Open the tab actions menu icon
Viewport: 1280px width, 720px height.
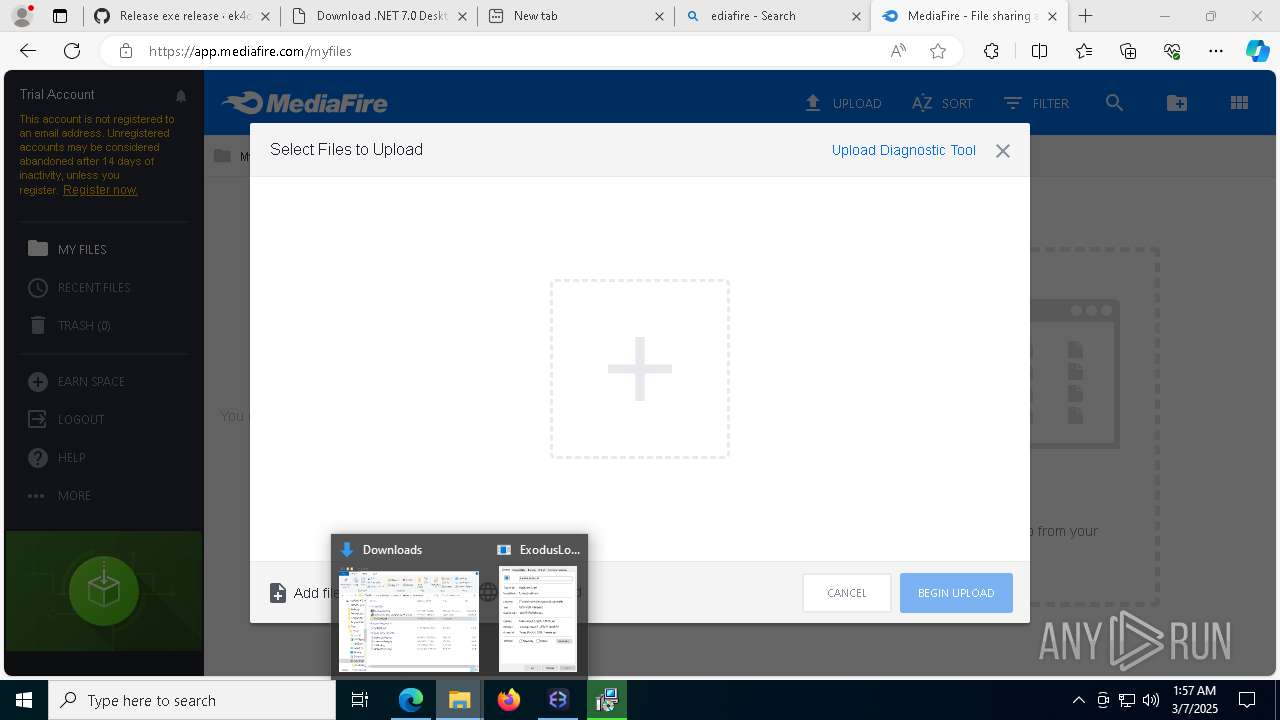[60, 16]
